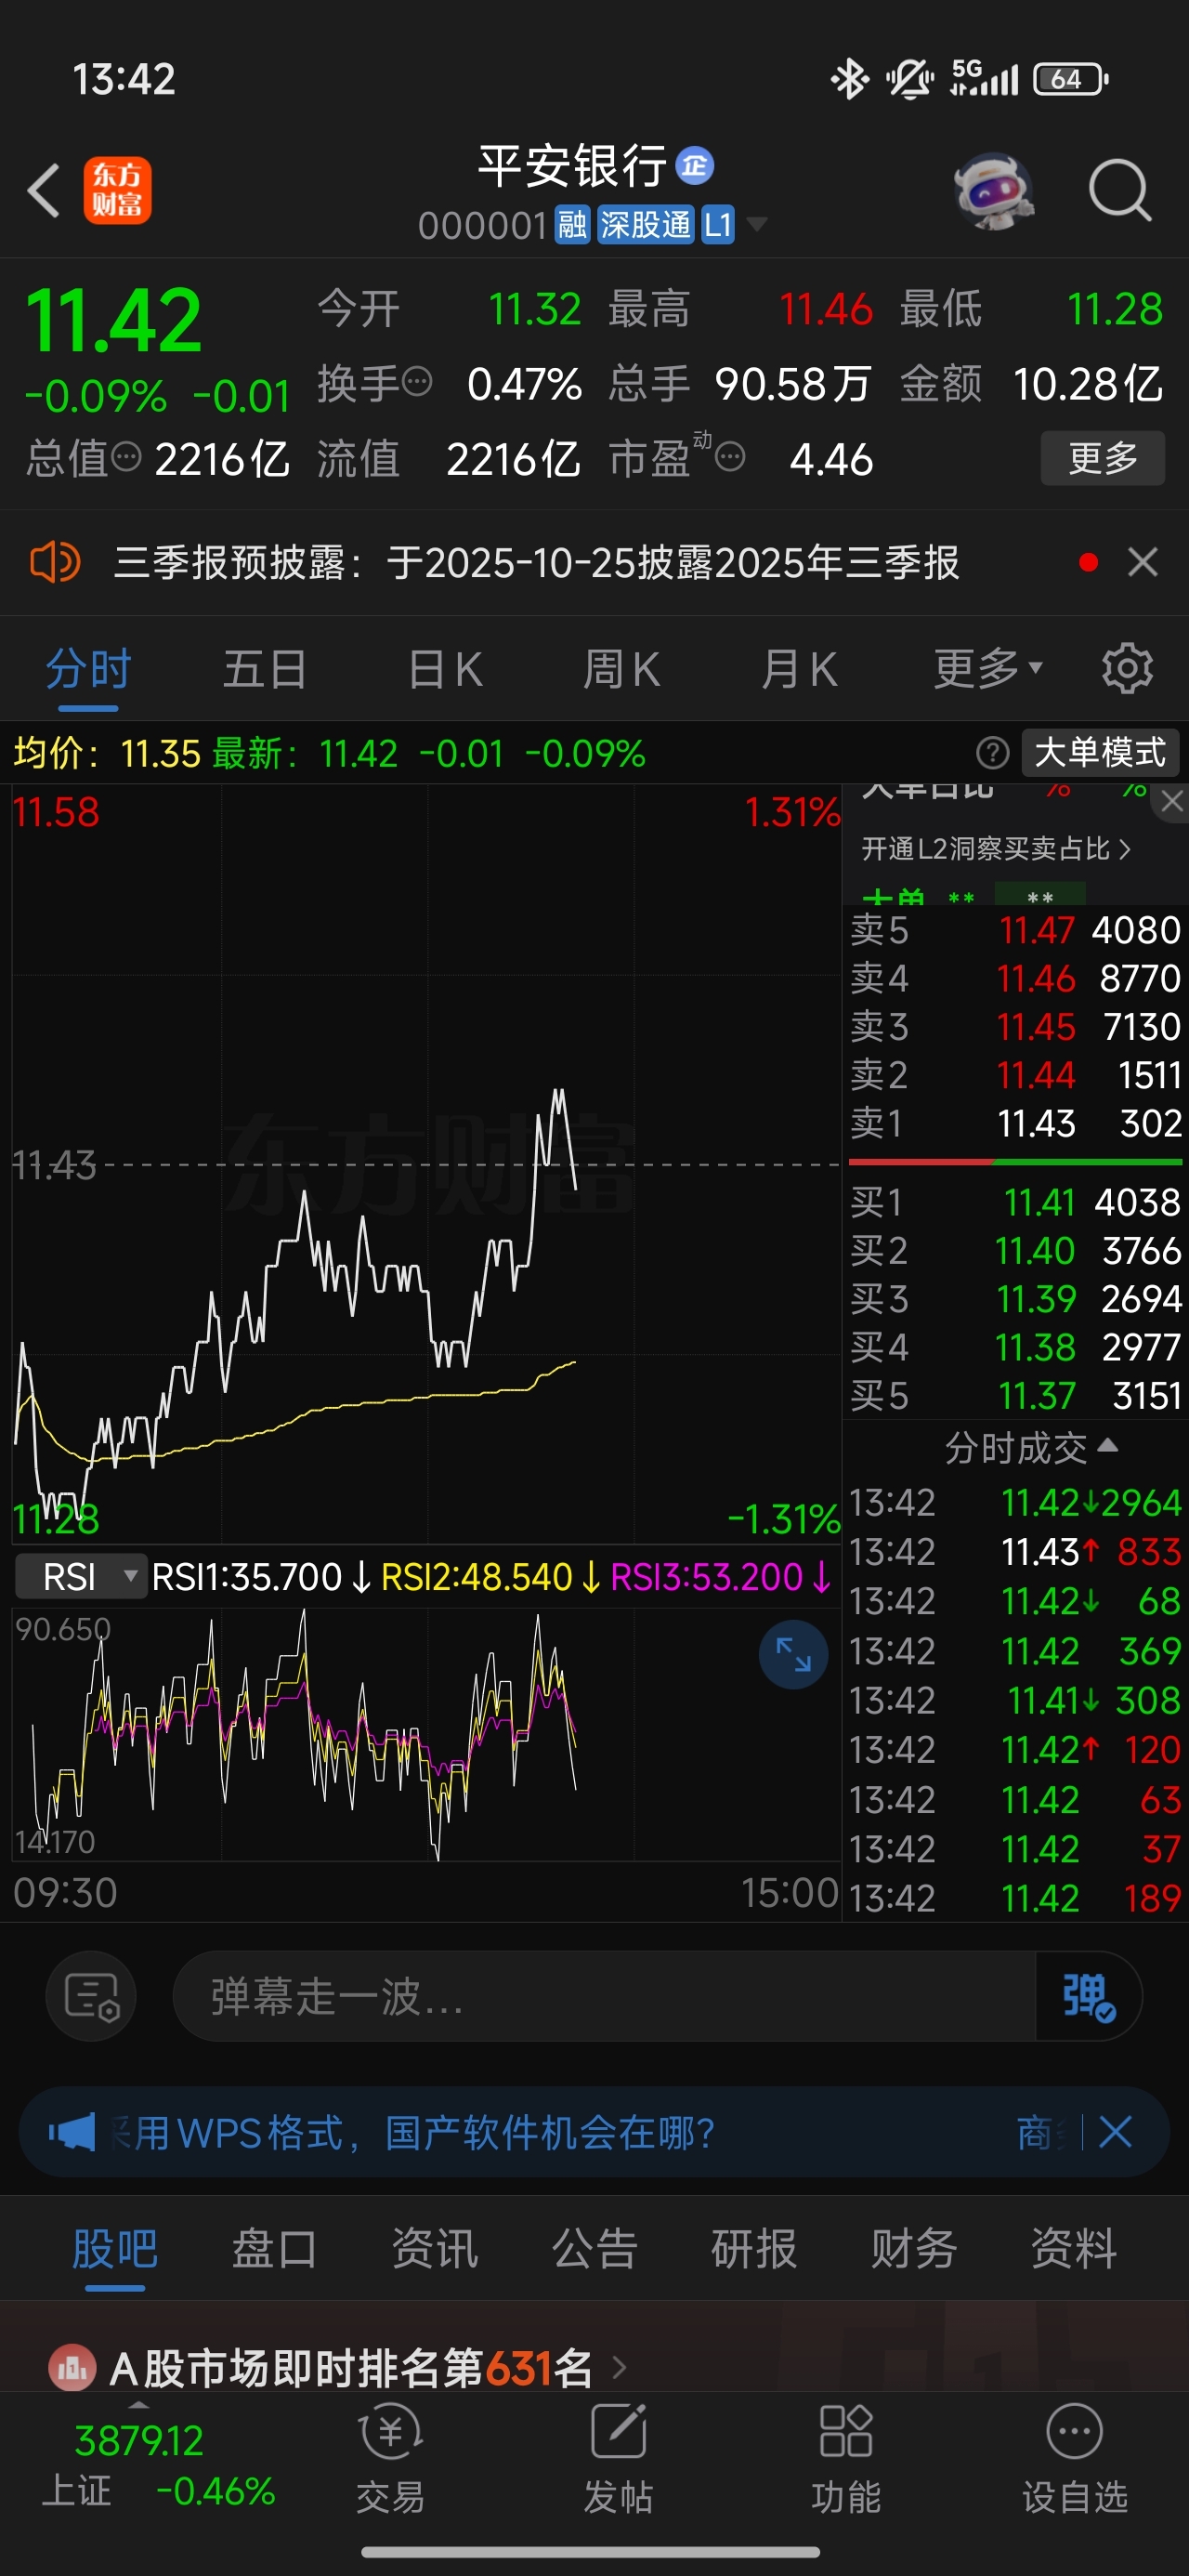Switch to 股吧 tab
The height and width of the screenshot is (2576, 1189).
click(x=114, y=2248)
